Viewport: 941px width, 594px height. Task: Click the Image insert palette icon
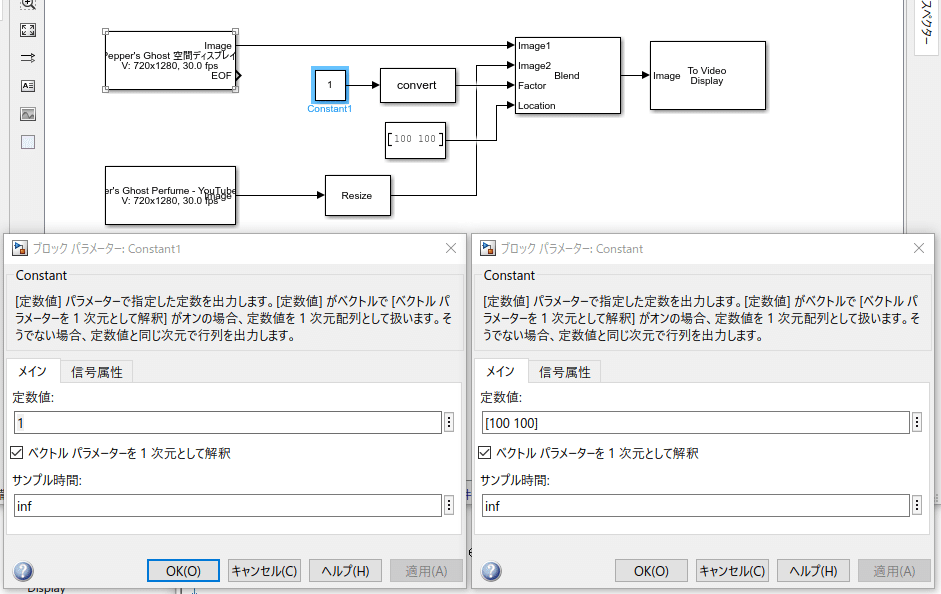pos(28,114)
